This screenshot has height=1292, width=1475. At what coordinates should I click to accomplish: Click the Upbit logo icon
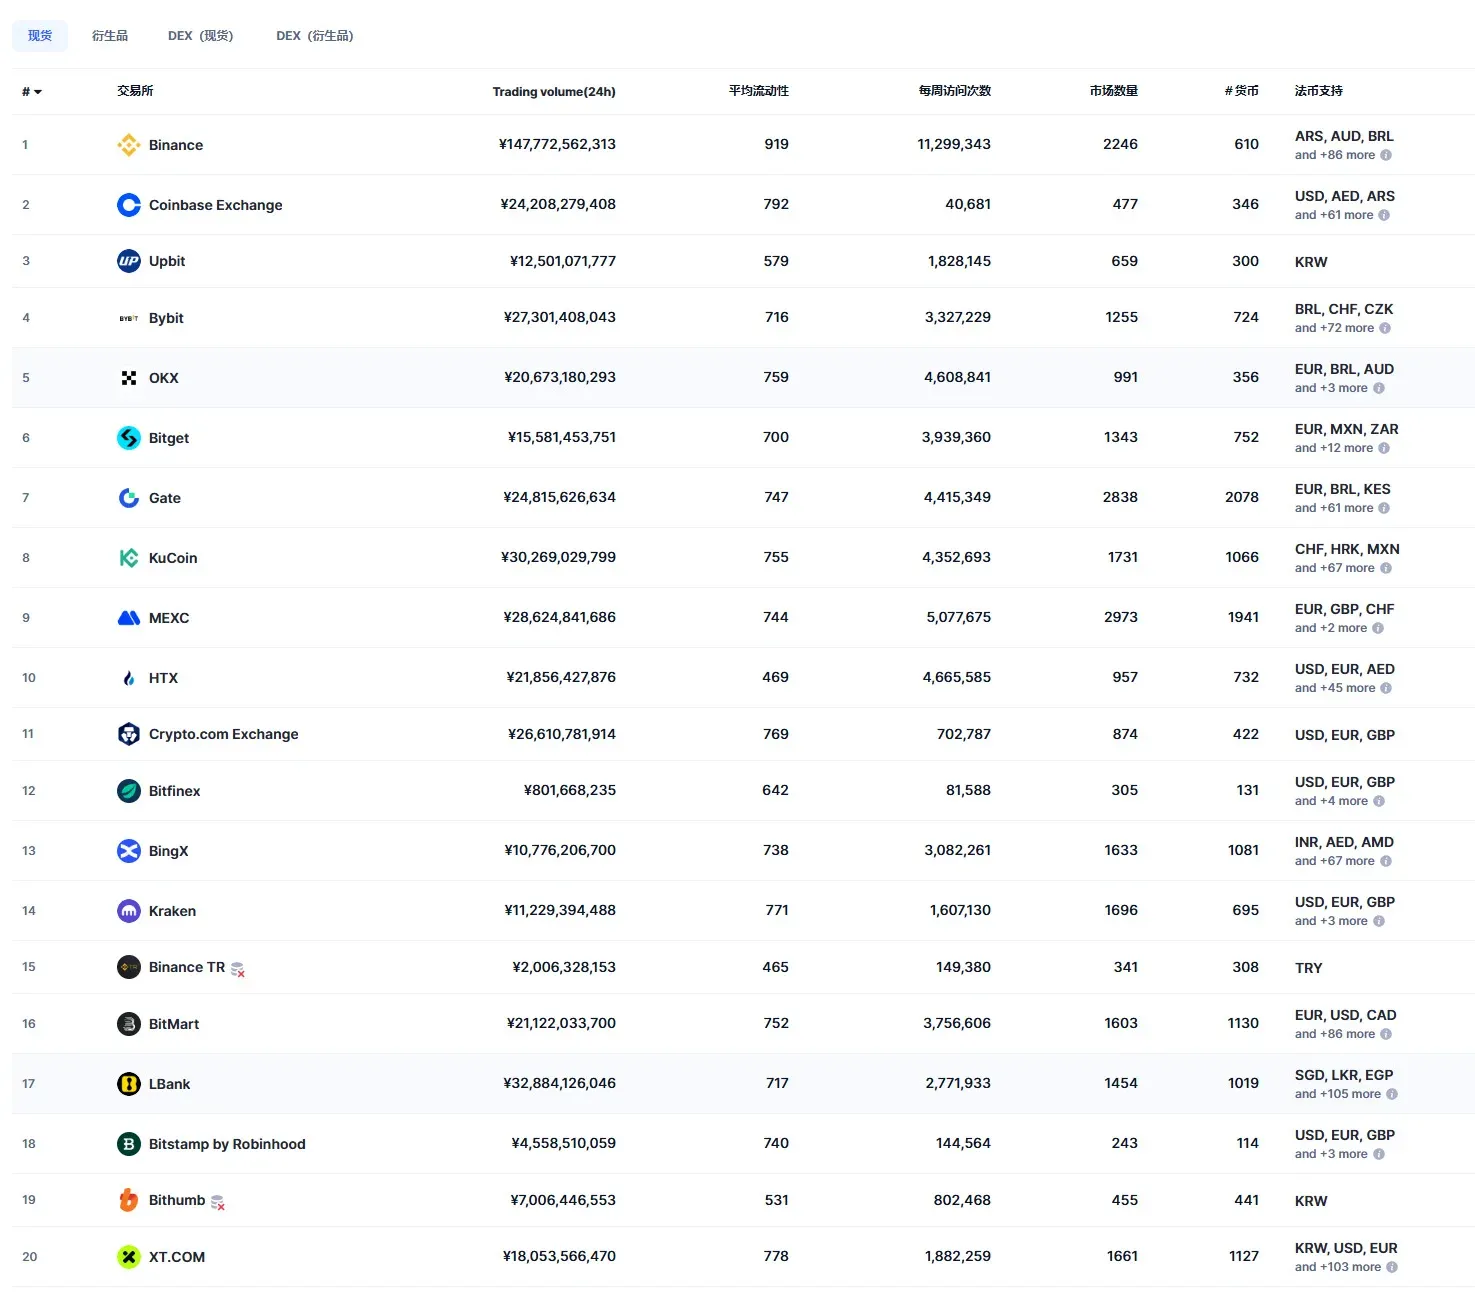click(x=128, y=261)
